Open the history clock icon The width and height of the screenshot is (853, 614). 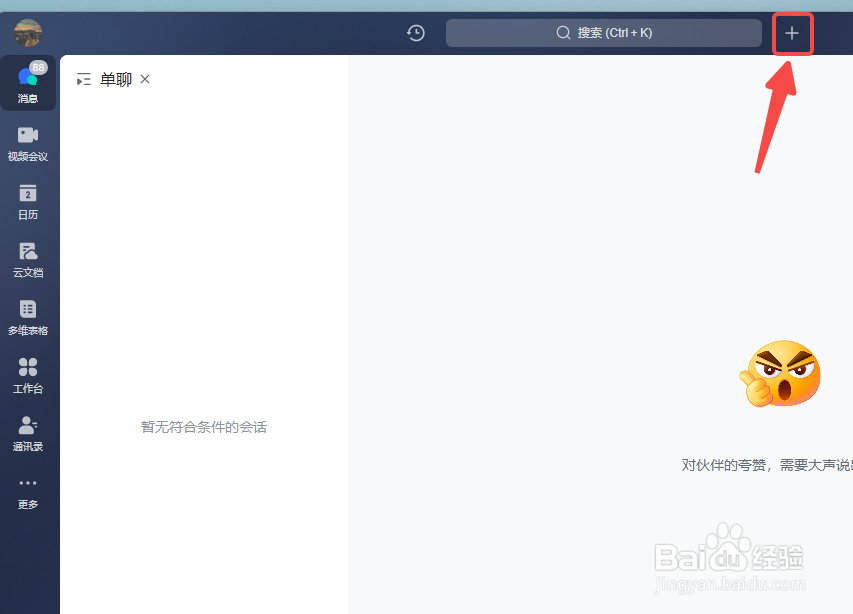[416, 33]
